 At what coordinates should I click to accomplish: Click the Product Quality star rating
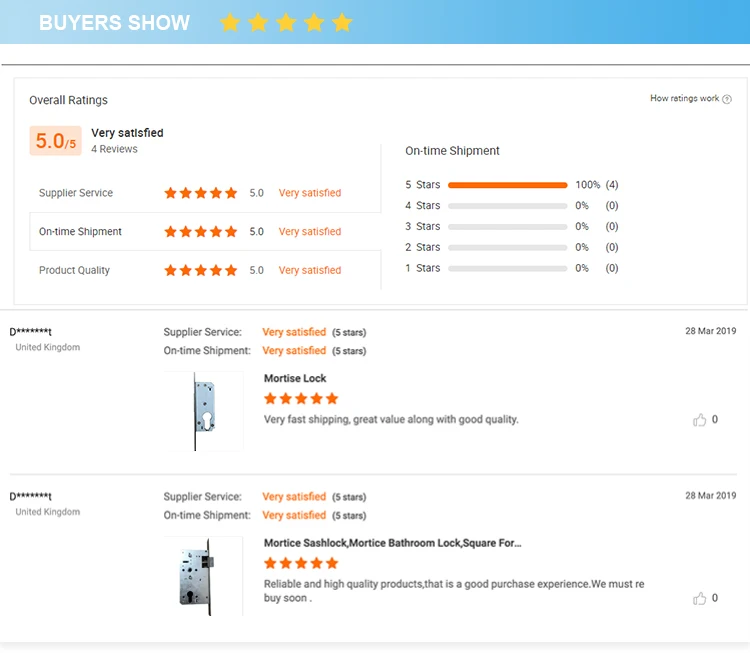(201, 270)
